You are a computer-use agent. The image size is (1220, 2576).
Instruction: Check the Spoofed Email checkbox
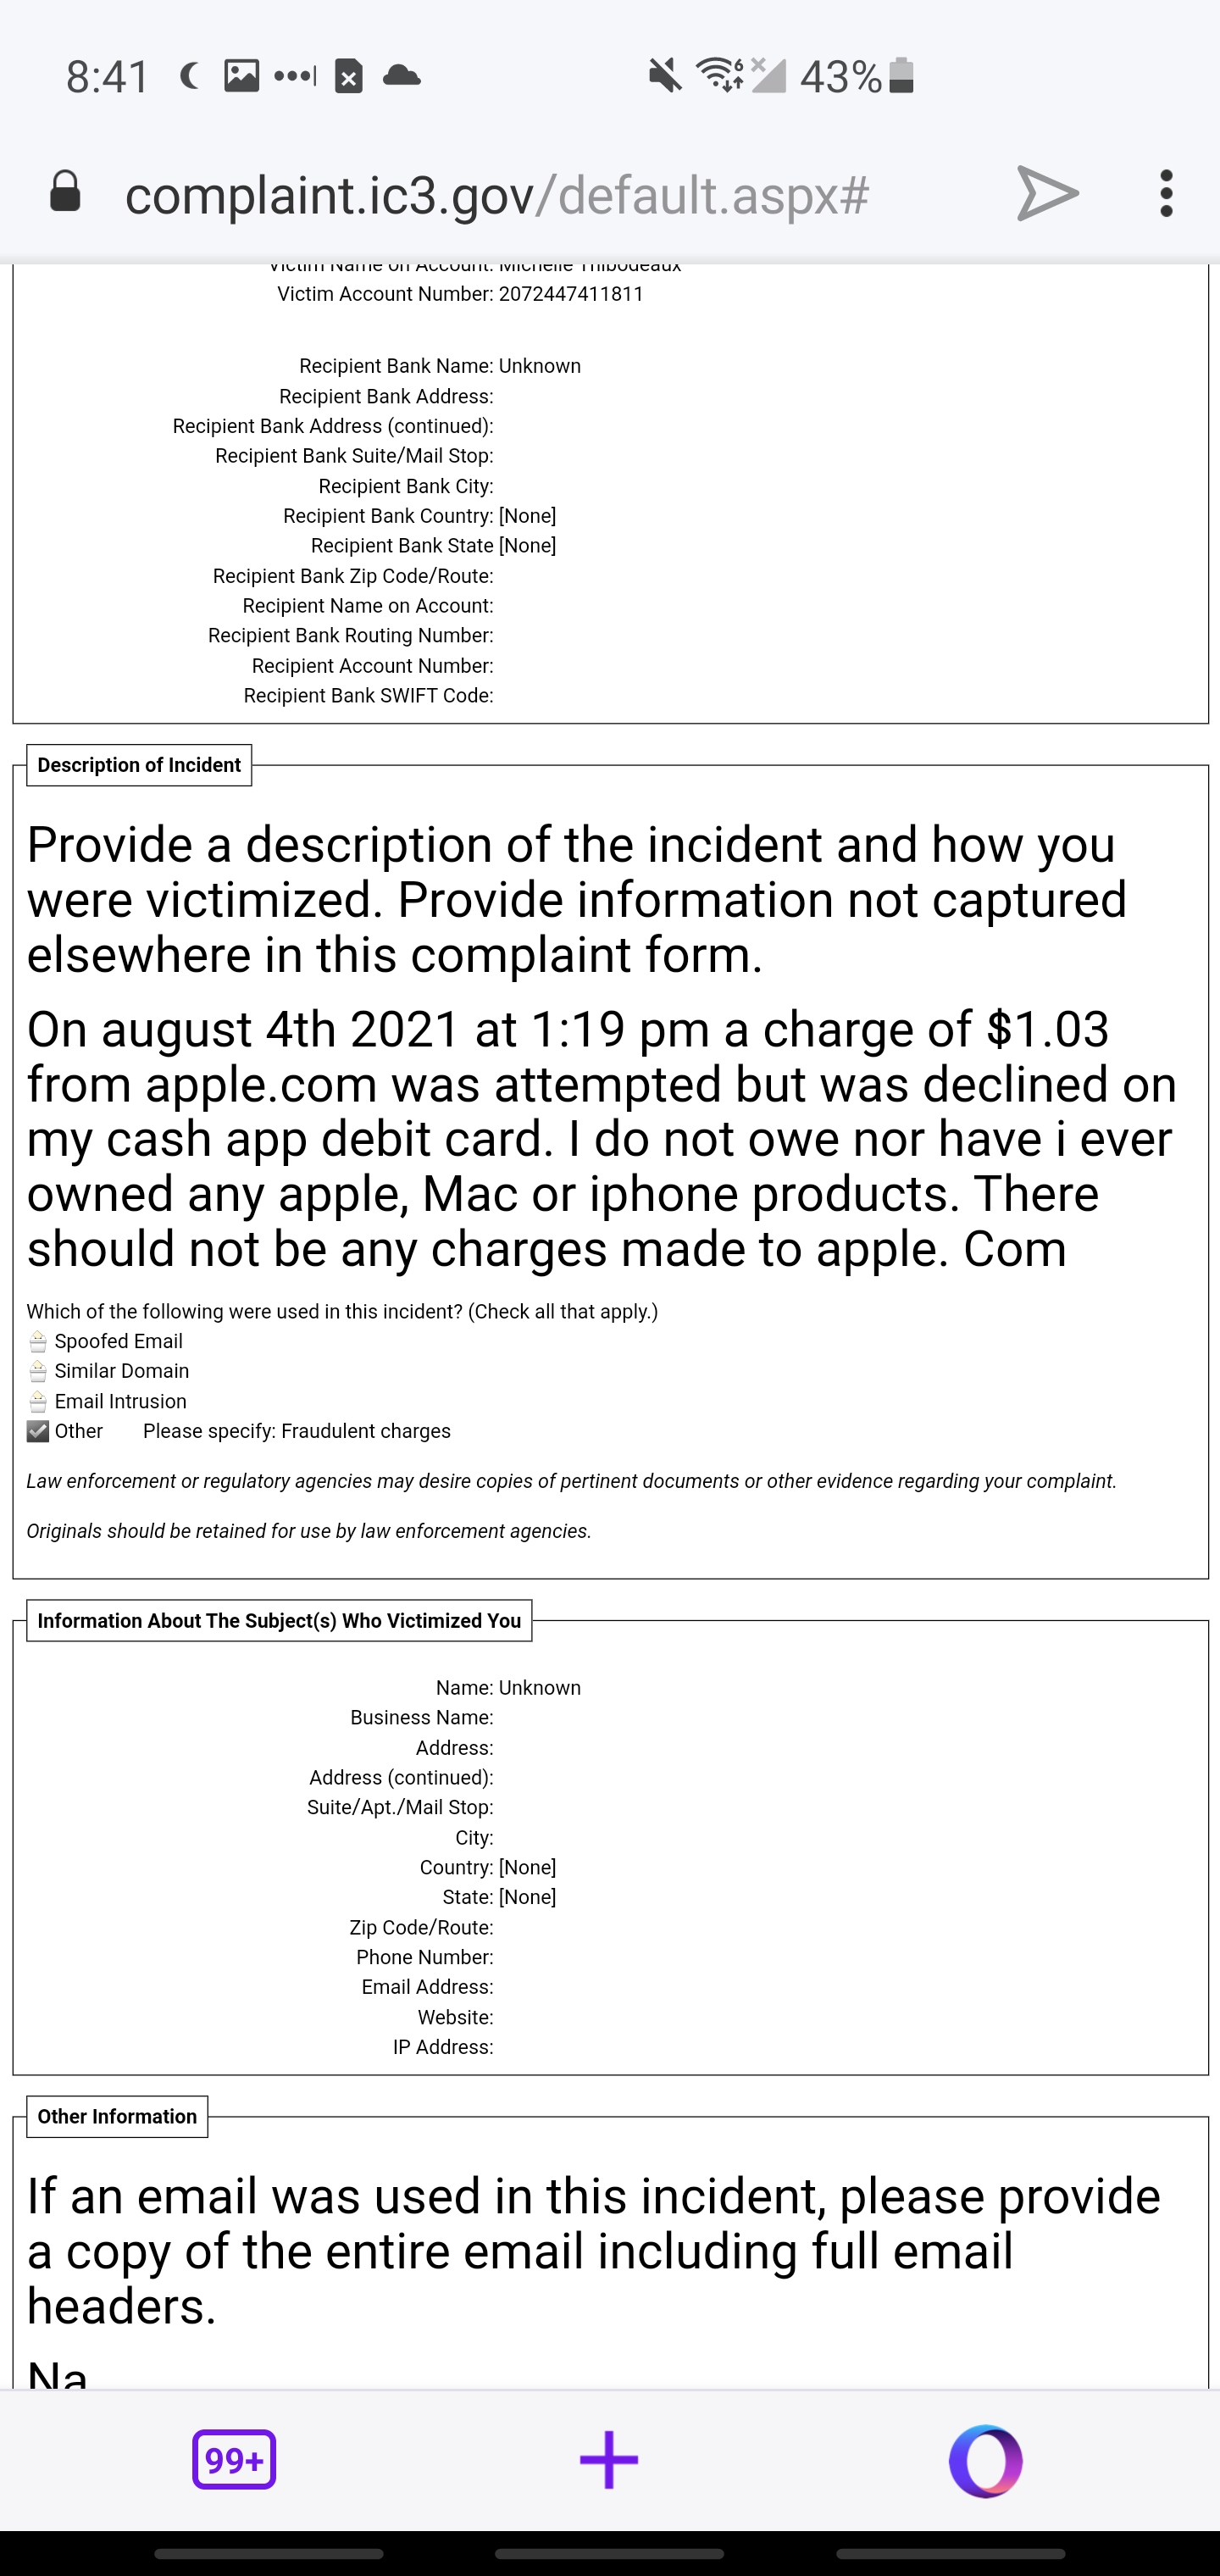pos(38,1341)
